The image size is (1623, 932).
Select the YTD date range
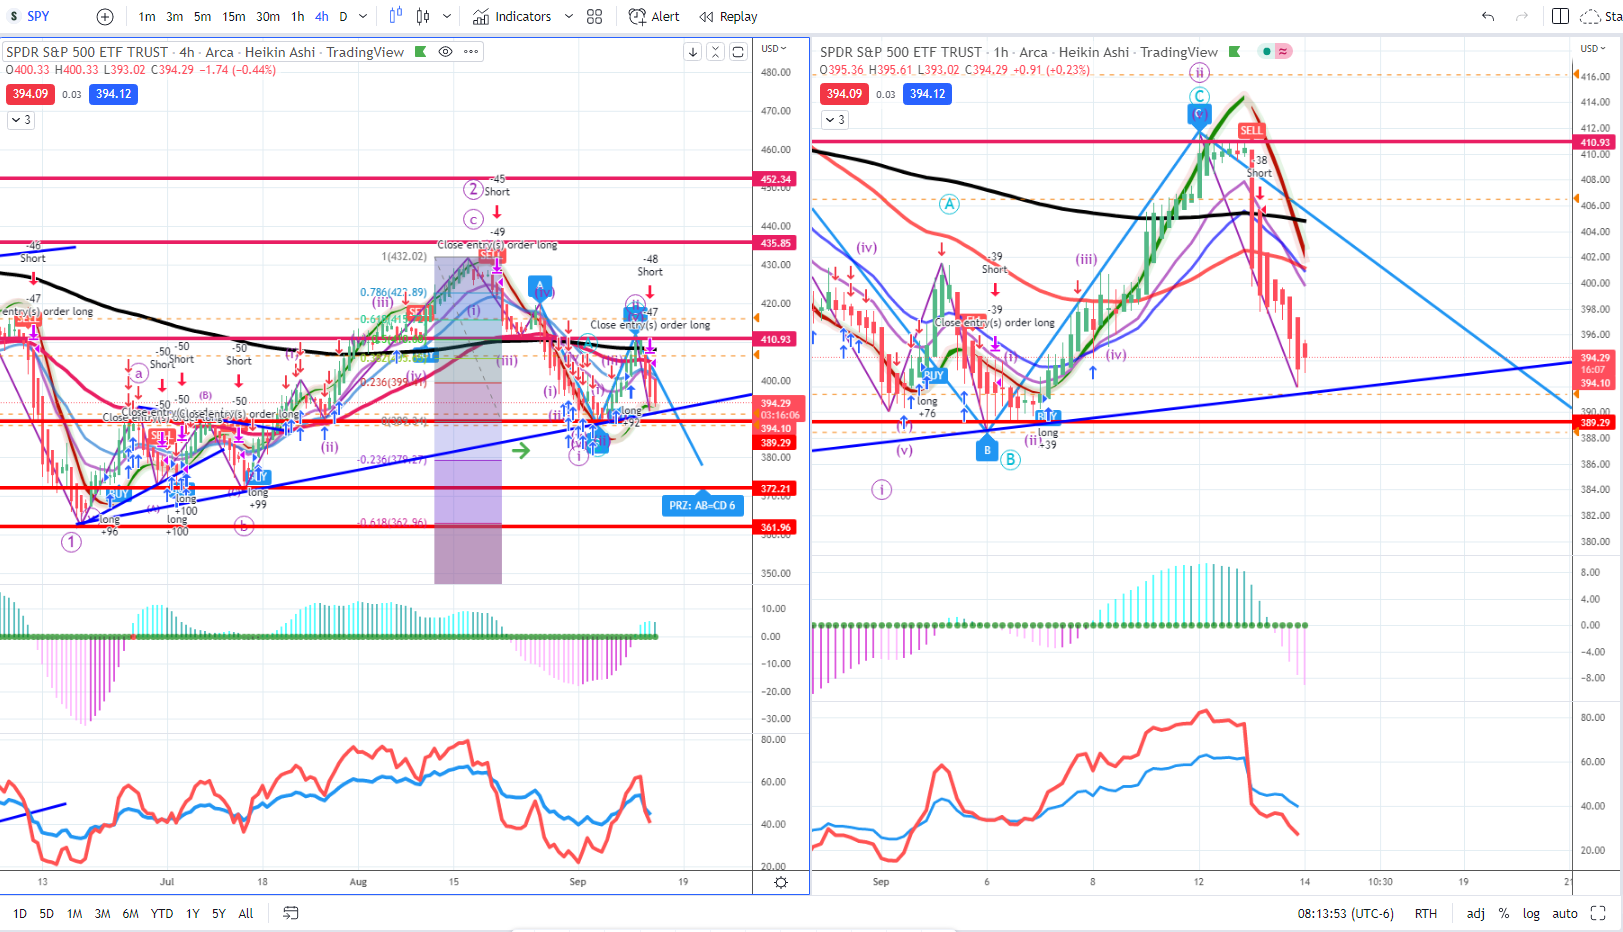[162, 913]
